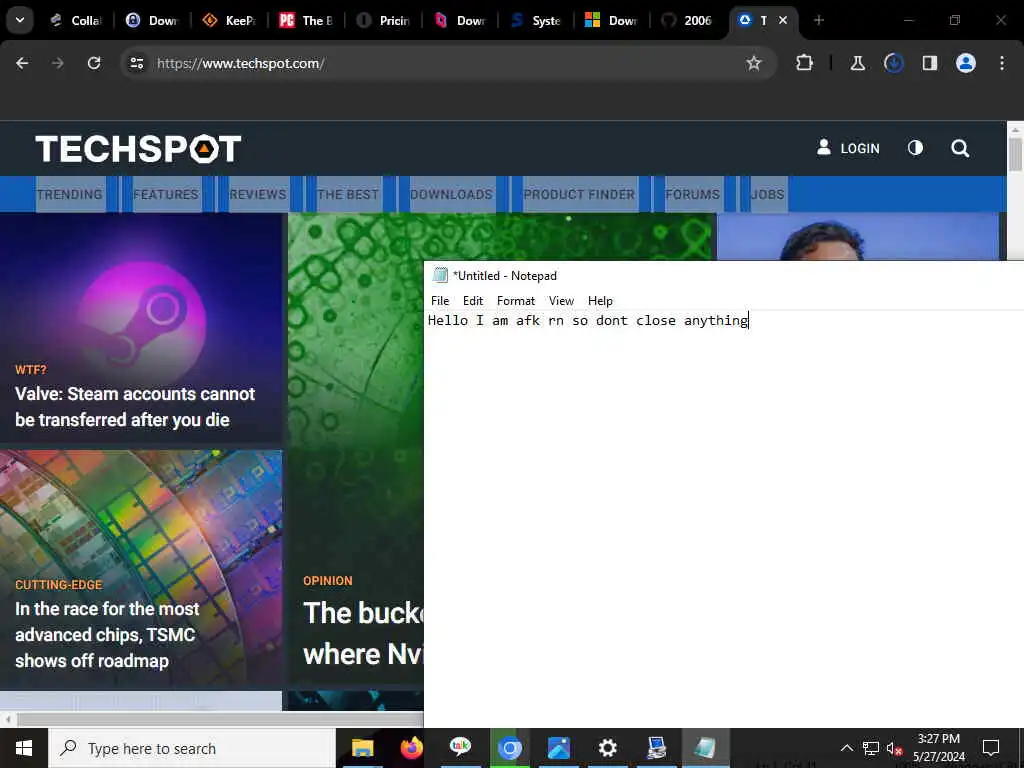1024x768 pixels.
Task: Open the tab search dropdown arrow
Action: point(20,20)
